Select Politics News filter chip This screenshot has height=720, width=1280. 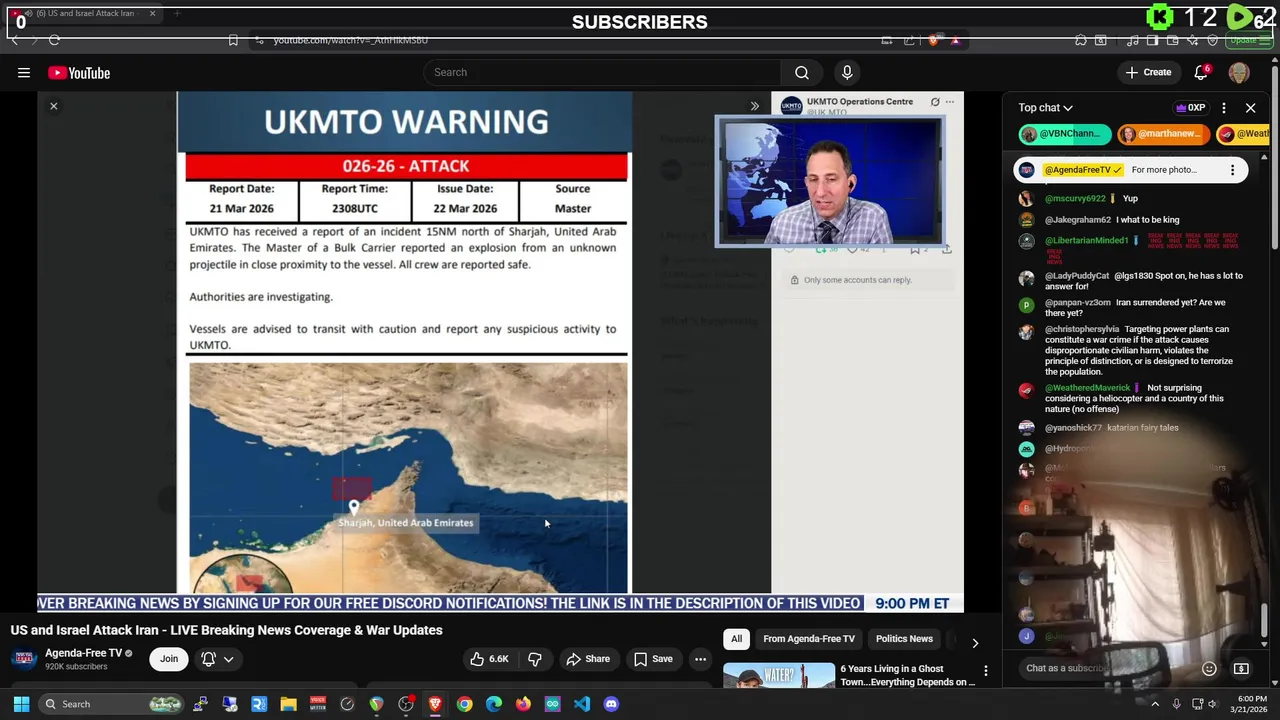click(x=904, y=639)
